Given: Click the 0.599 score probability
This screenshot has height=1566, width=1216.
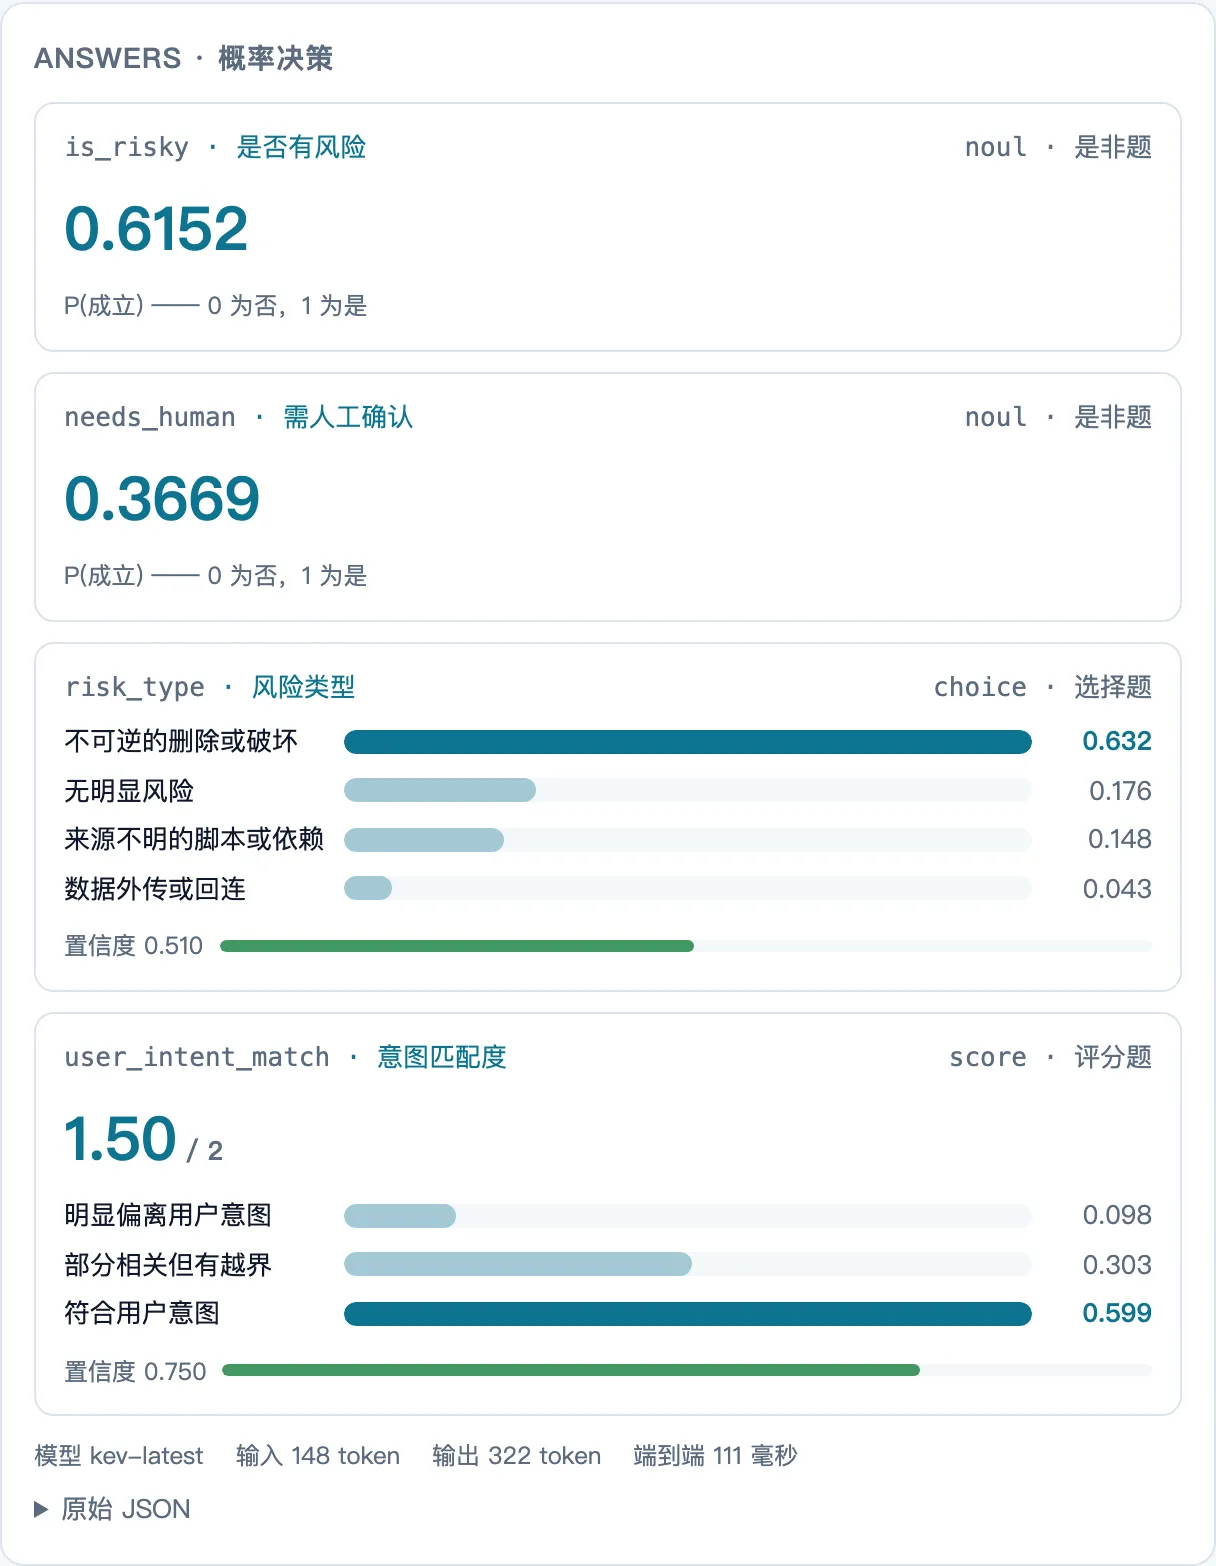Looking at the screenshot, I should point(1117,1313).
